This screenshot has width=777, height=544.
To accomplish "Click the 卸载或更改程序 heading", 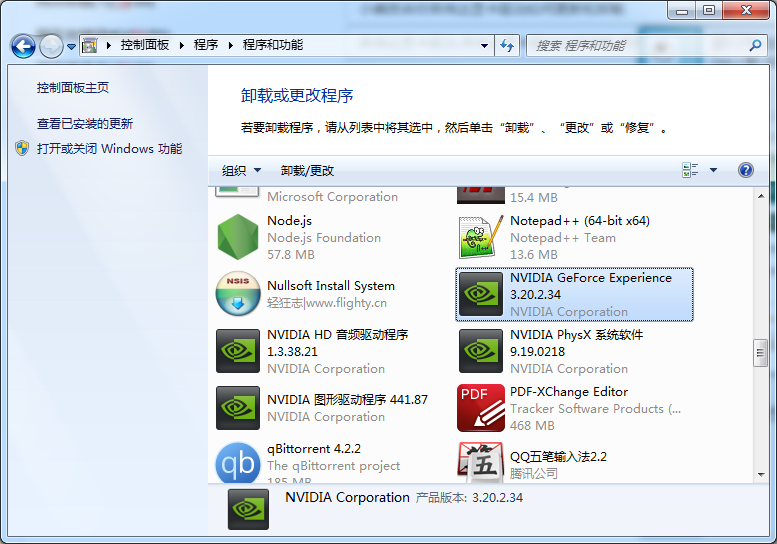I will 297,95.
